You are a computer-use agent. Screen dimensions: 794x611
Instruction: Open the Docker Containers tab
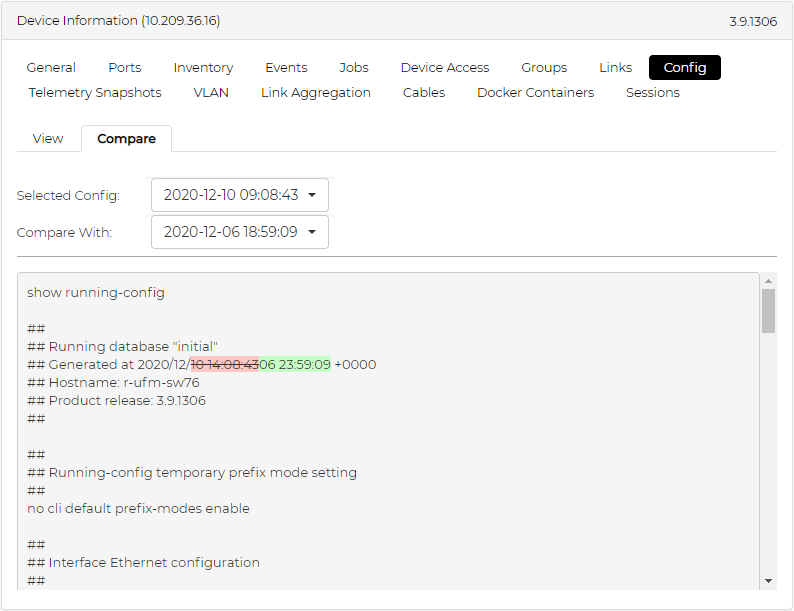535,93
